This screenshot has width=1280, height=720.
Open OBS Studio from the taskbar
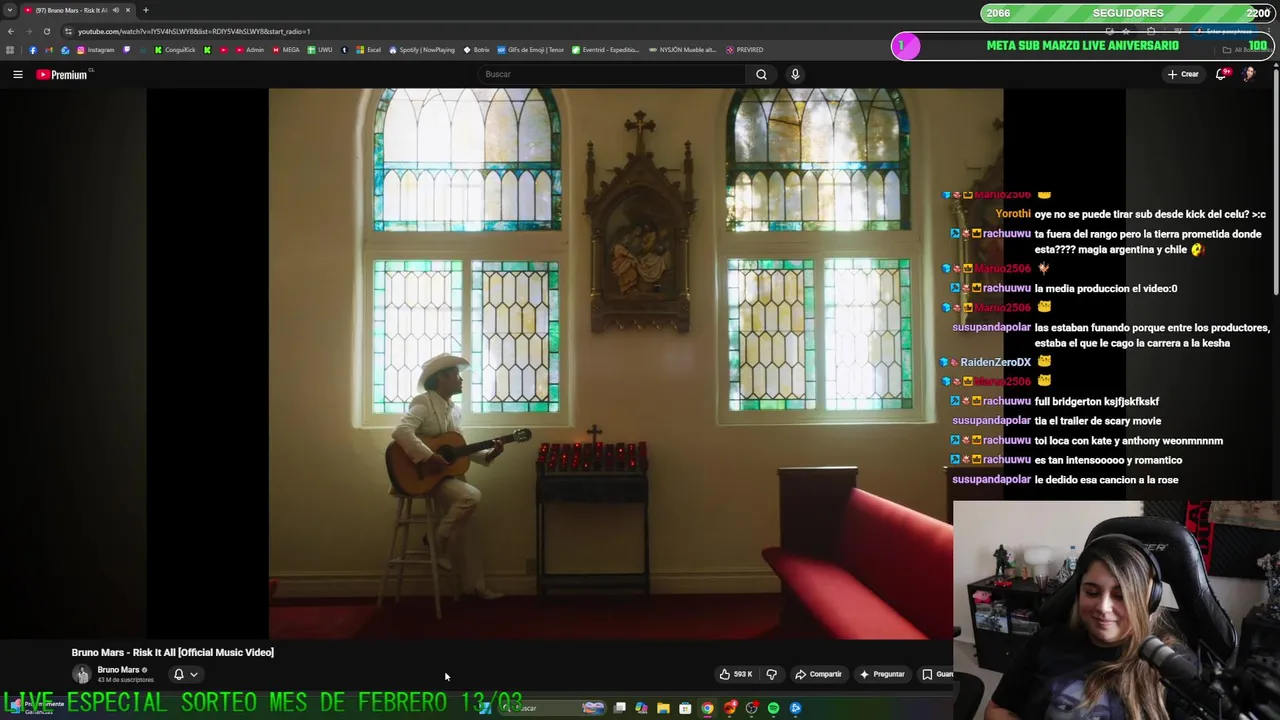[x=751, y=708]
